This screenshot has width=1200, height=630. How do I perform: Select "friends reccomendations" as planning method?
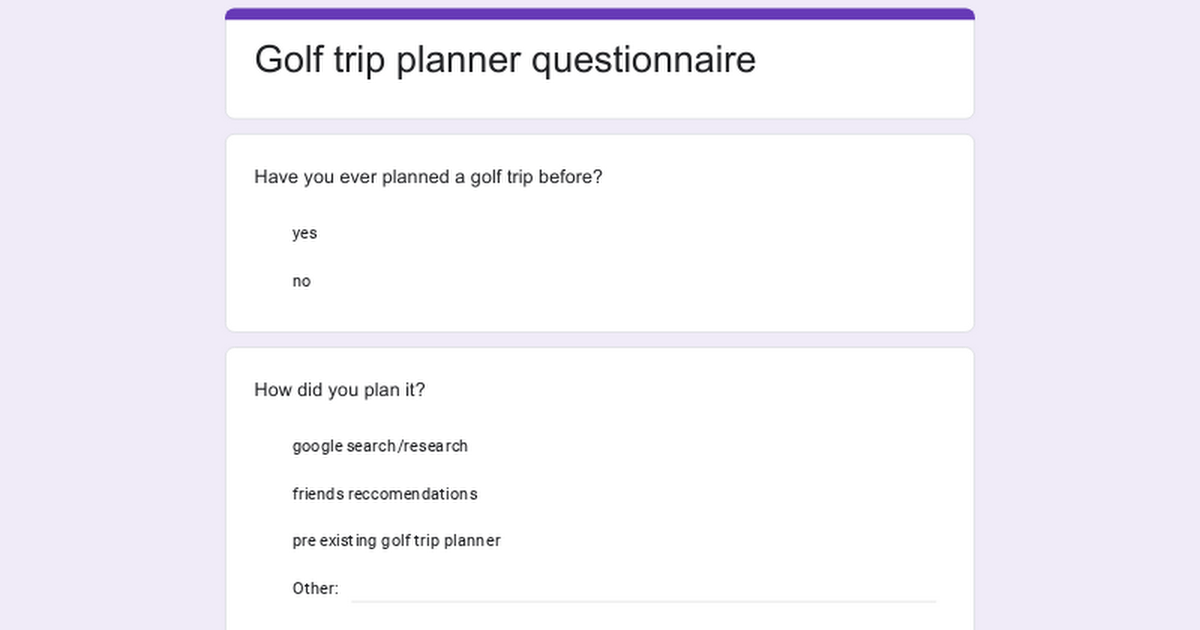click(385, 494)
